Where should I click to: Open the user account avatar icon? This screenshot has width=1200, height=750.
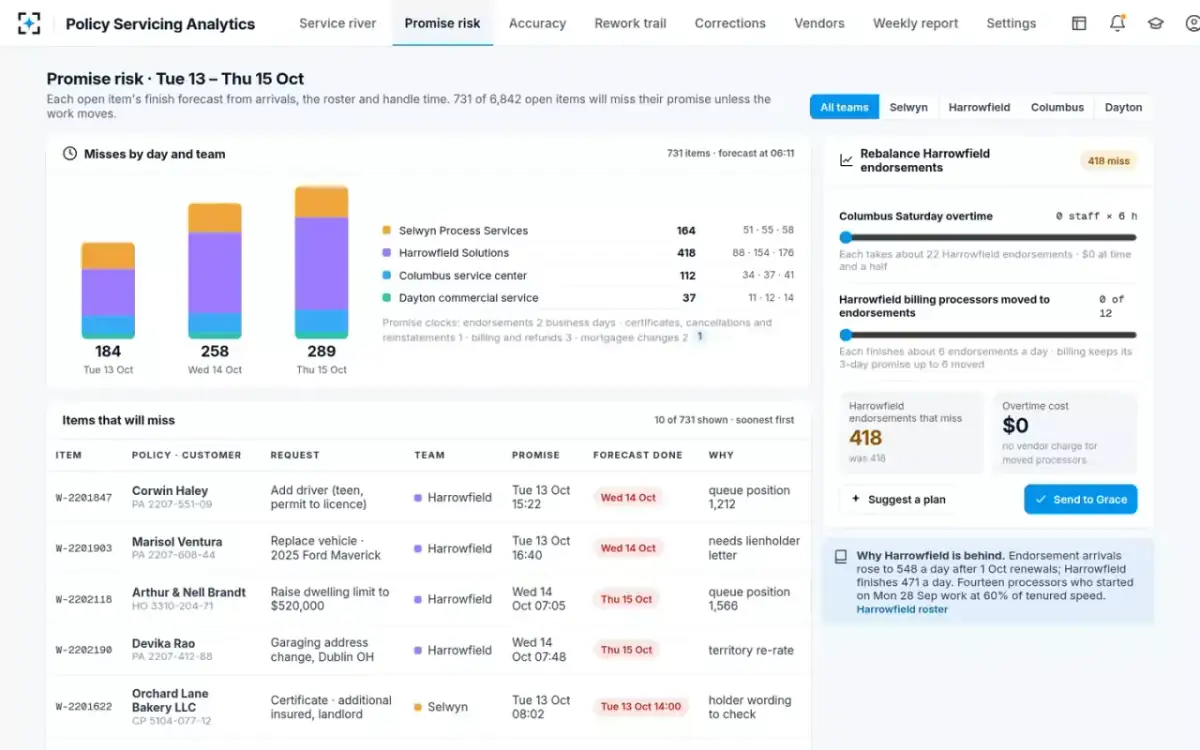click(x=1192, y=23)
